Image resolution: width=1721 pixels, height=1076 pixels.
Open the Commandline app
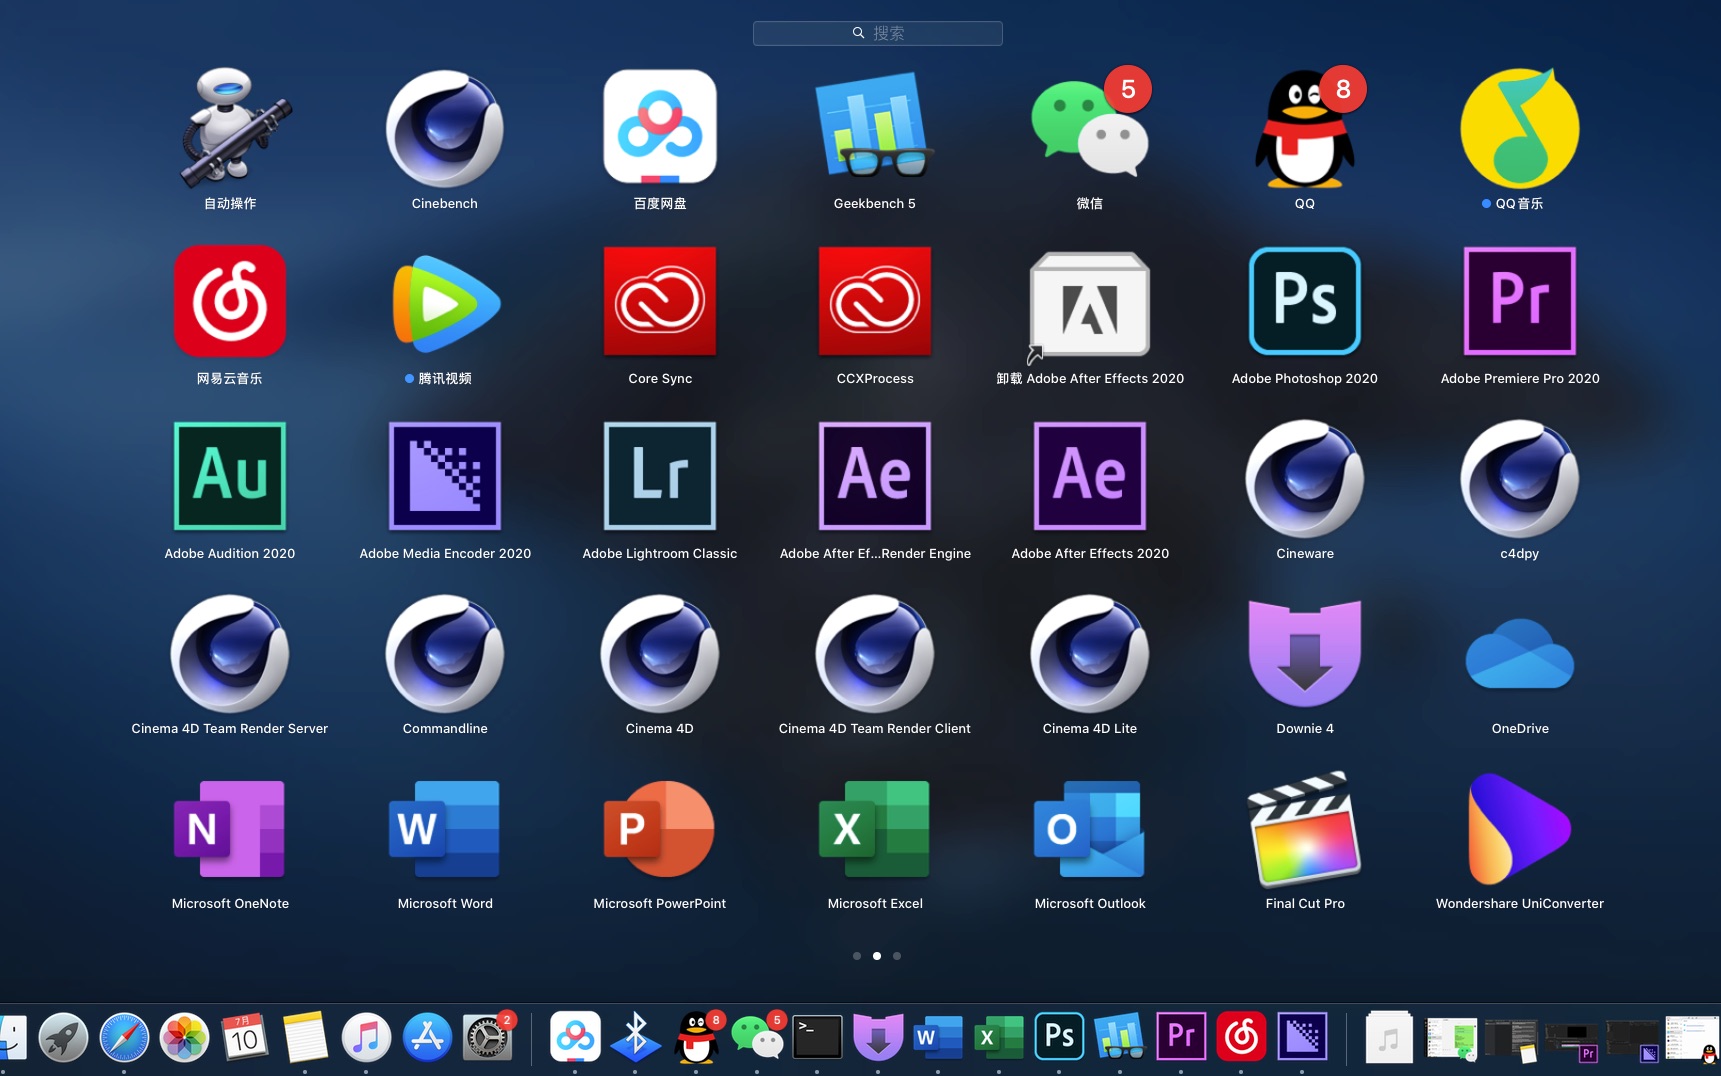[x=445, y=653]
